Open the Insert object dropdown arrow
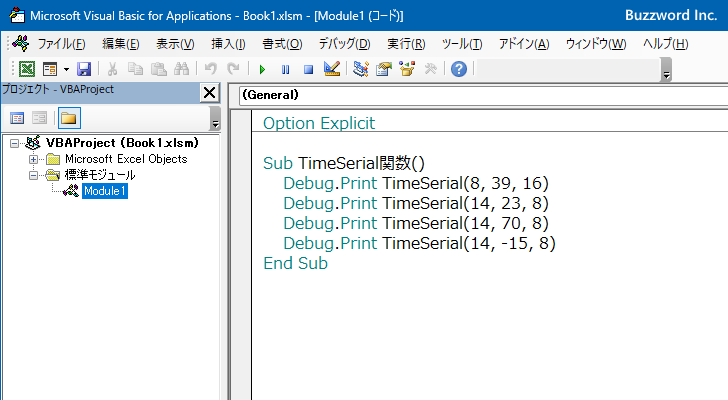 click(x=66, y=70)
